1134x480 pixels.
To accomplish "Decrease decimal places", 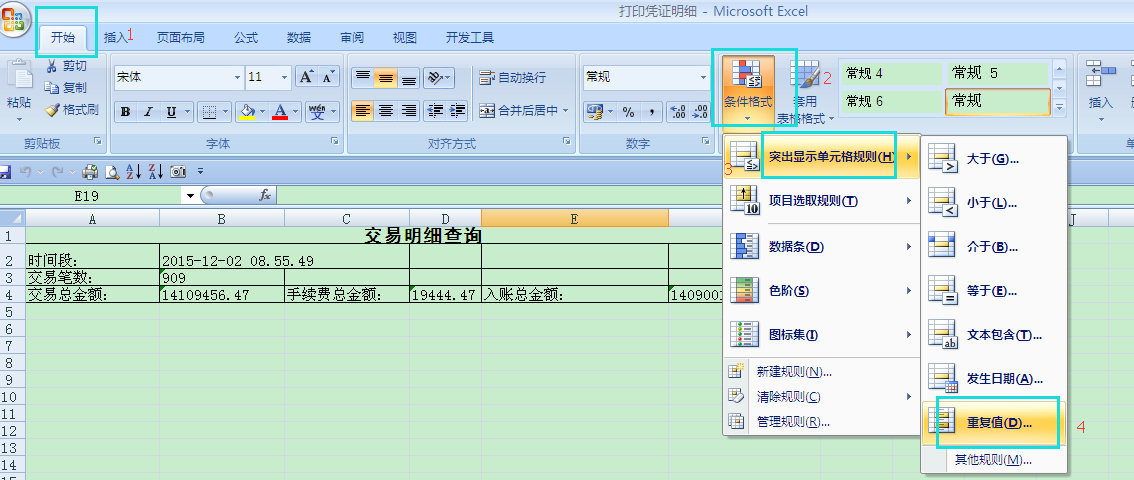I will pyautogui.click(x=700, y=111).
